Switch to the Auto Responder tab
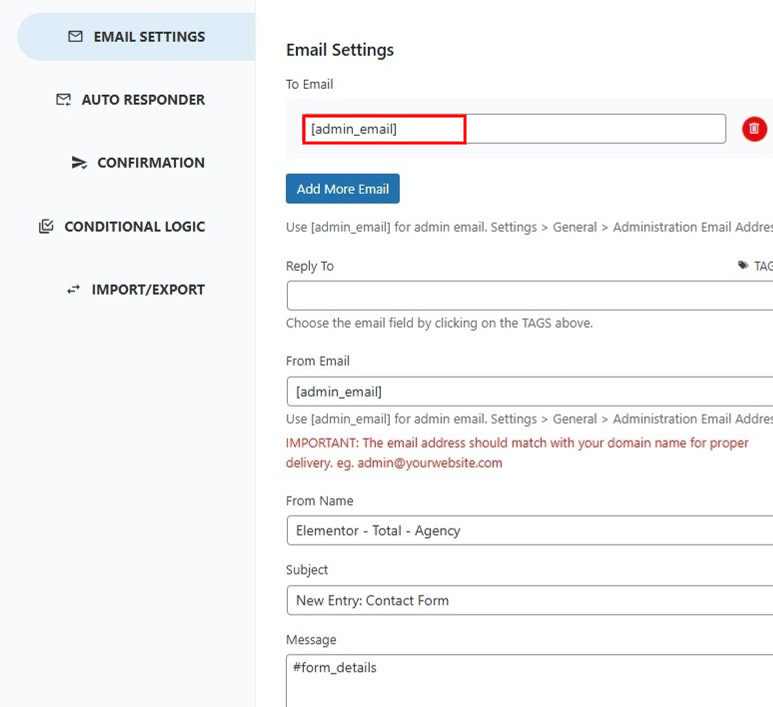The image size is (773, 707). pyautogui.click(x=131, y=100)
